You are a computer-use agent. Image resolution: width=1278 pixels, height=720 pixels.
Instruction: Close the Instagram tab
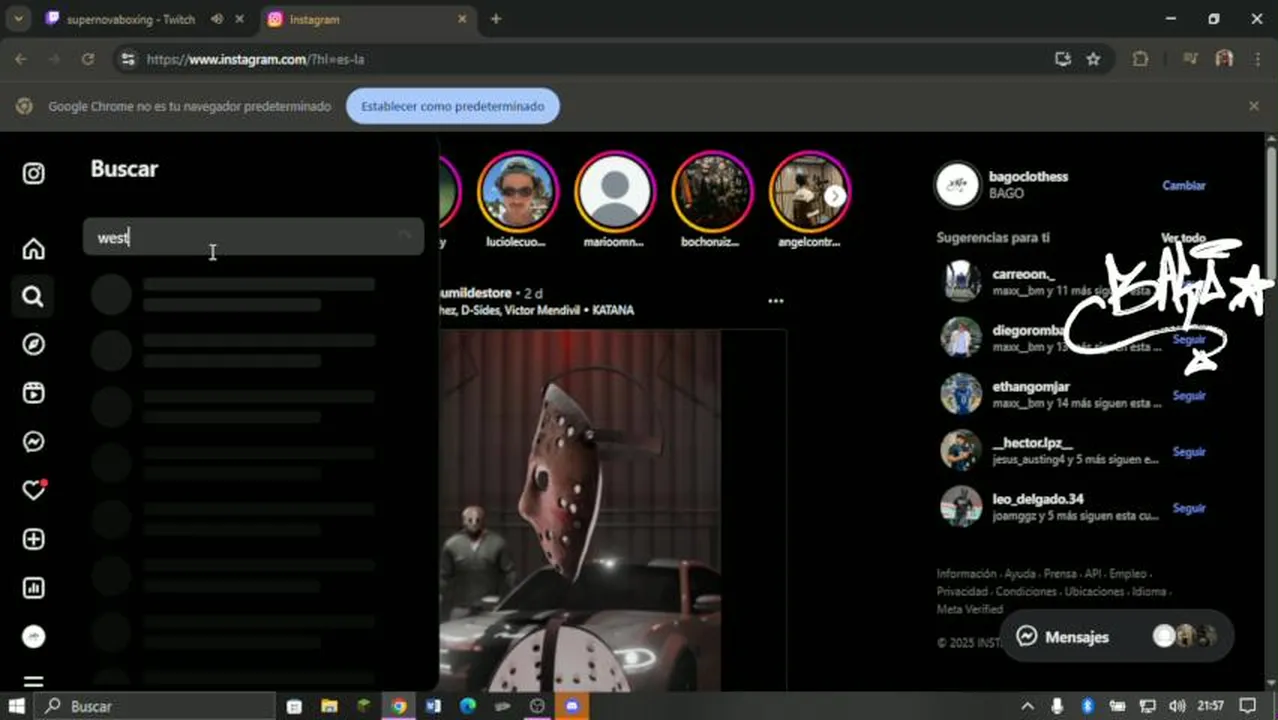[x=462, y=19]
